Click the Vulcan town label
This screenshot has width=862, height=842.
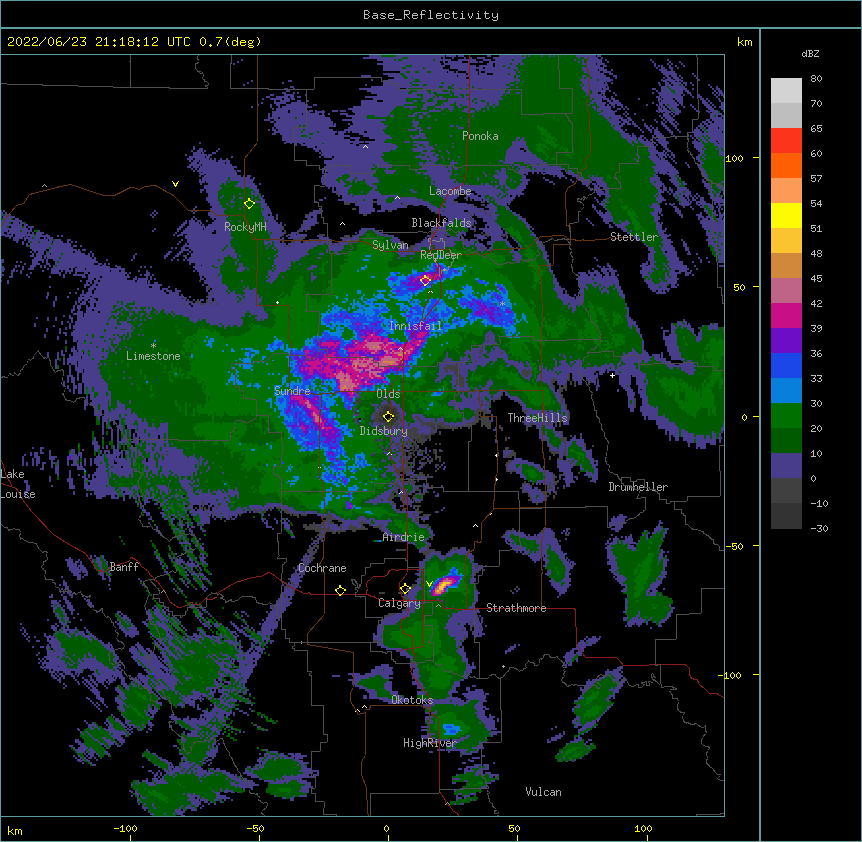(x=543, y=792)
